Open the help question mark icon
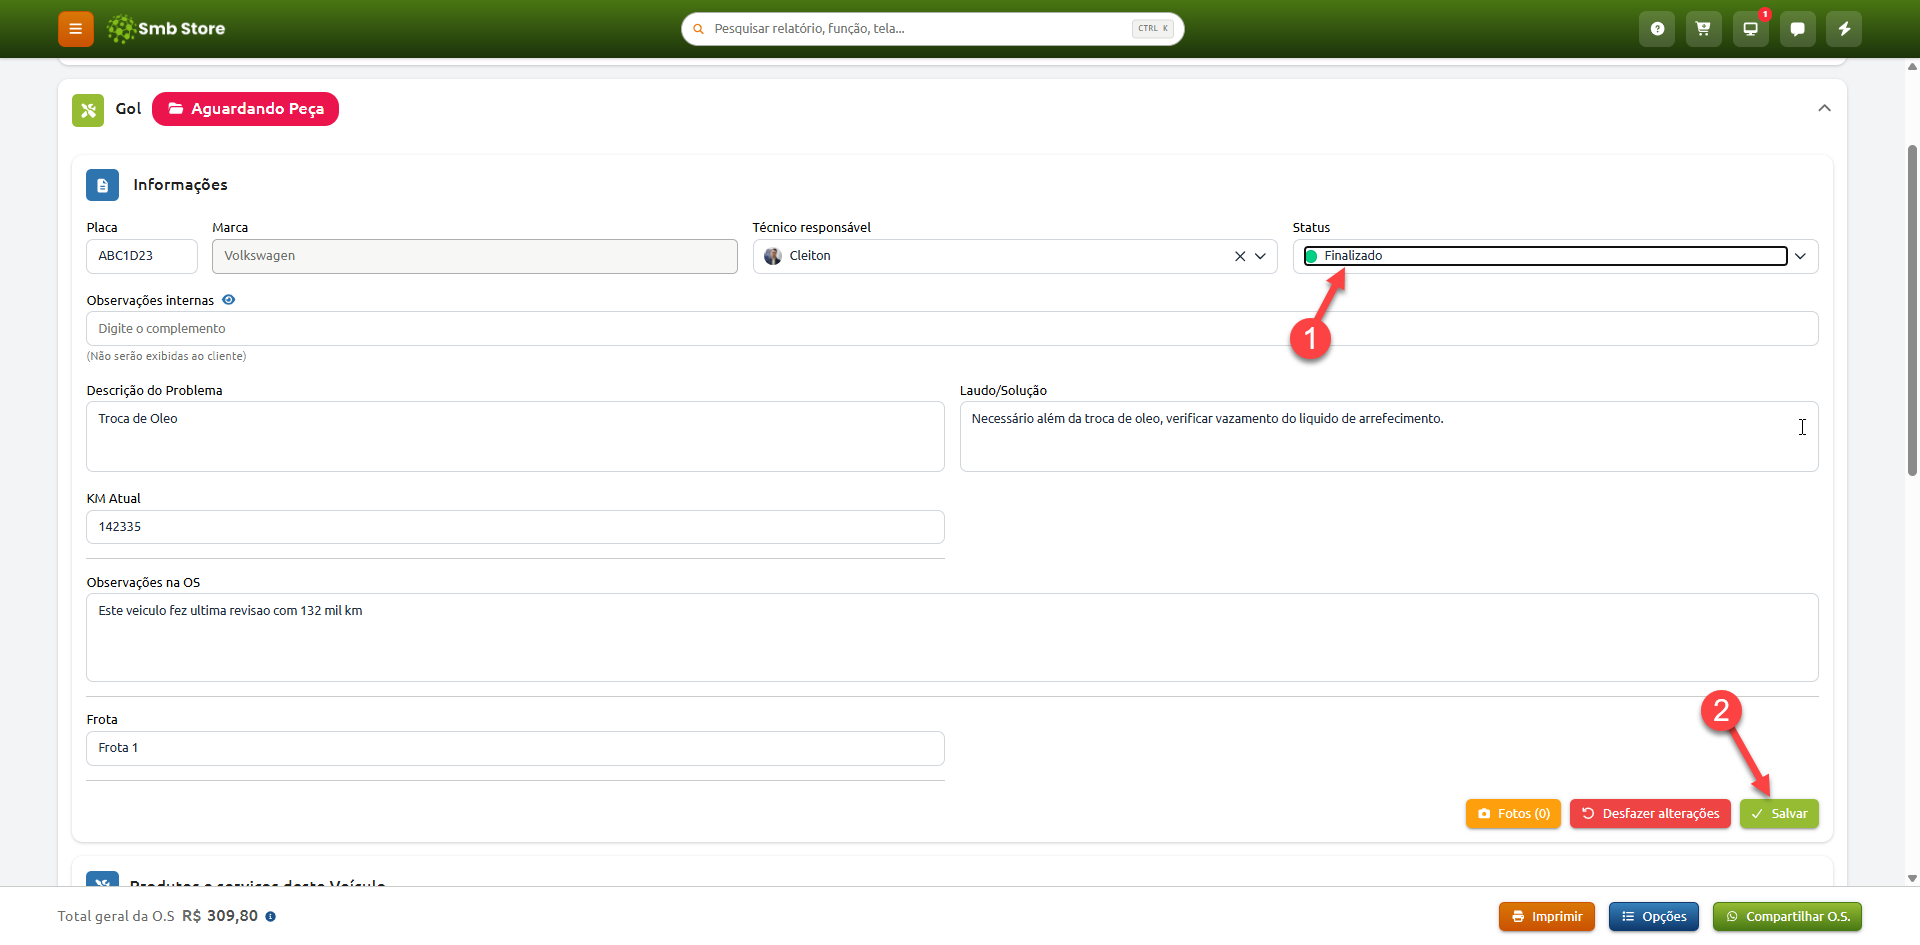The width and height of the screenshot is (1920, 945). (1657, 29)
